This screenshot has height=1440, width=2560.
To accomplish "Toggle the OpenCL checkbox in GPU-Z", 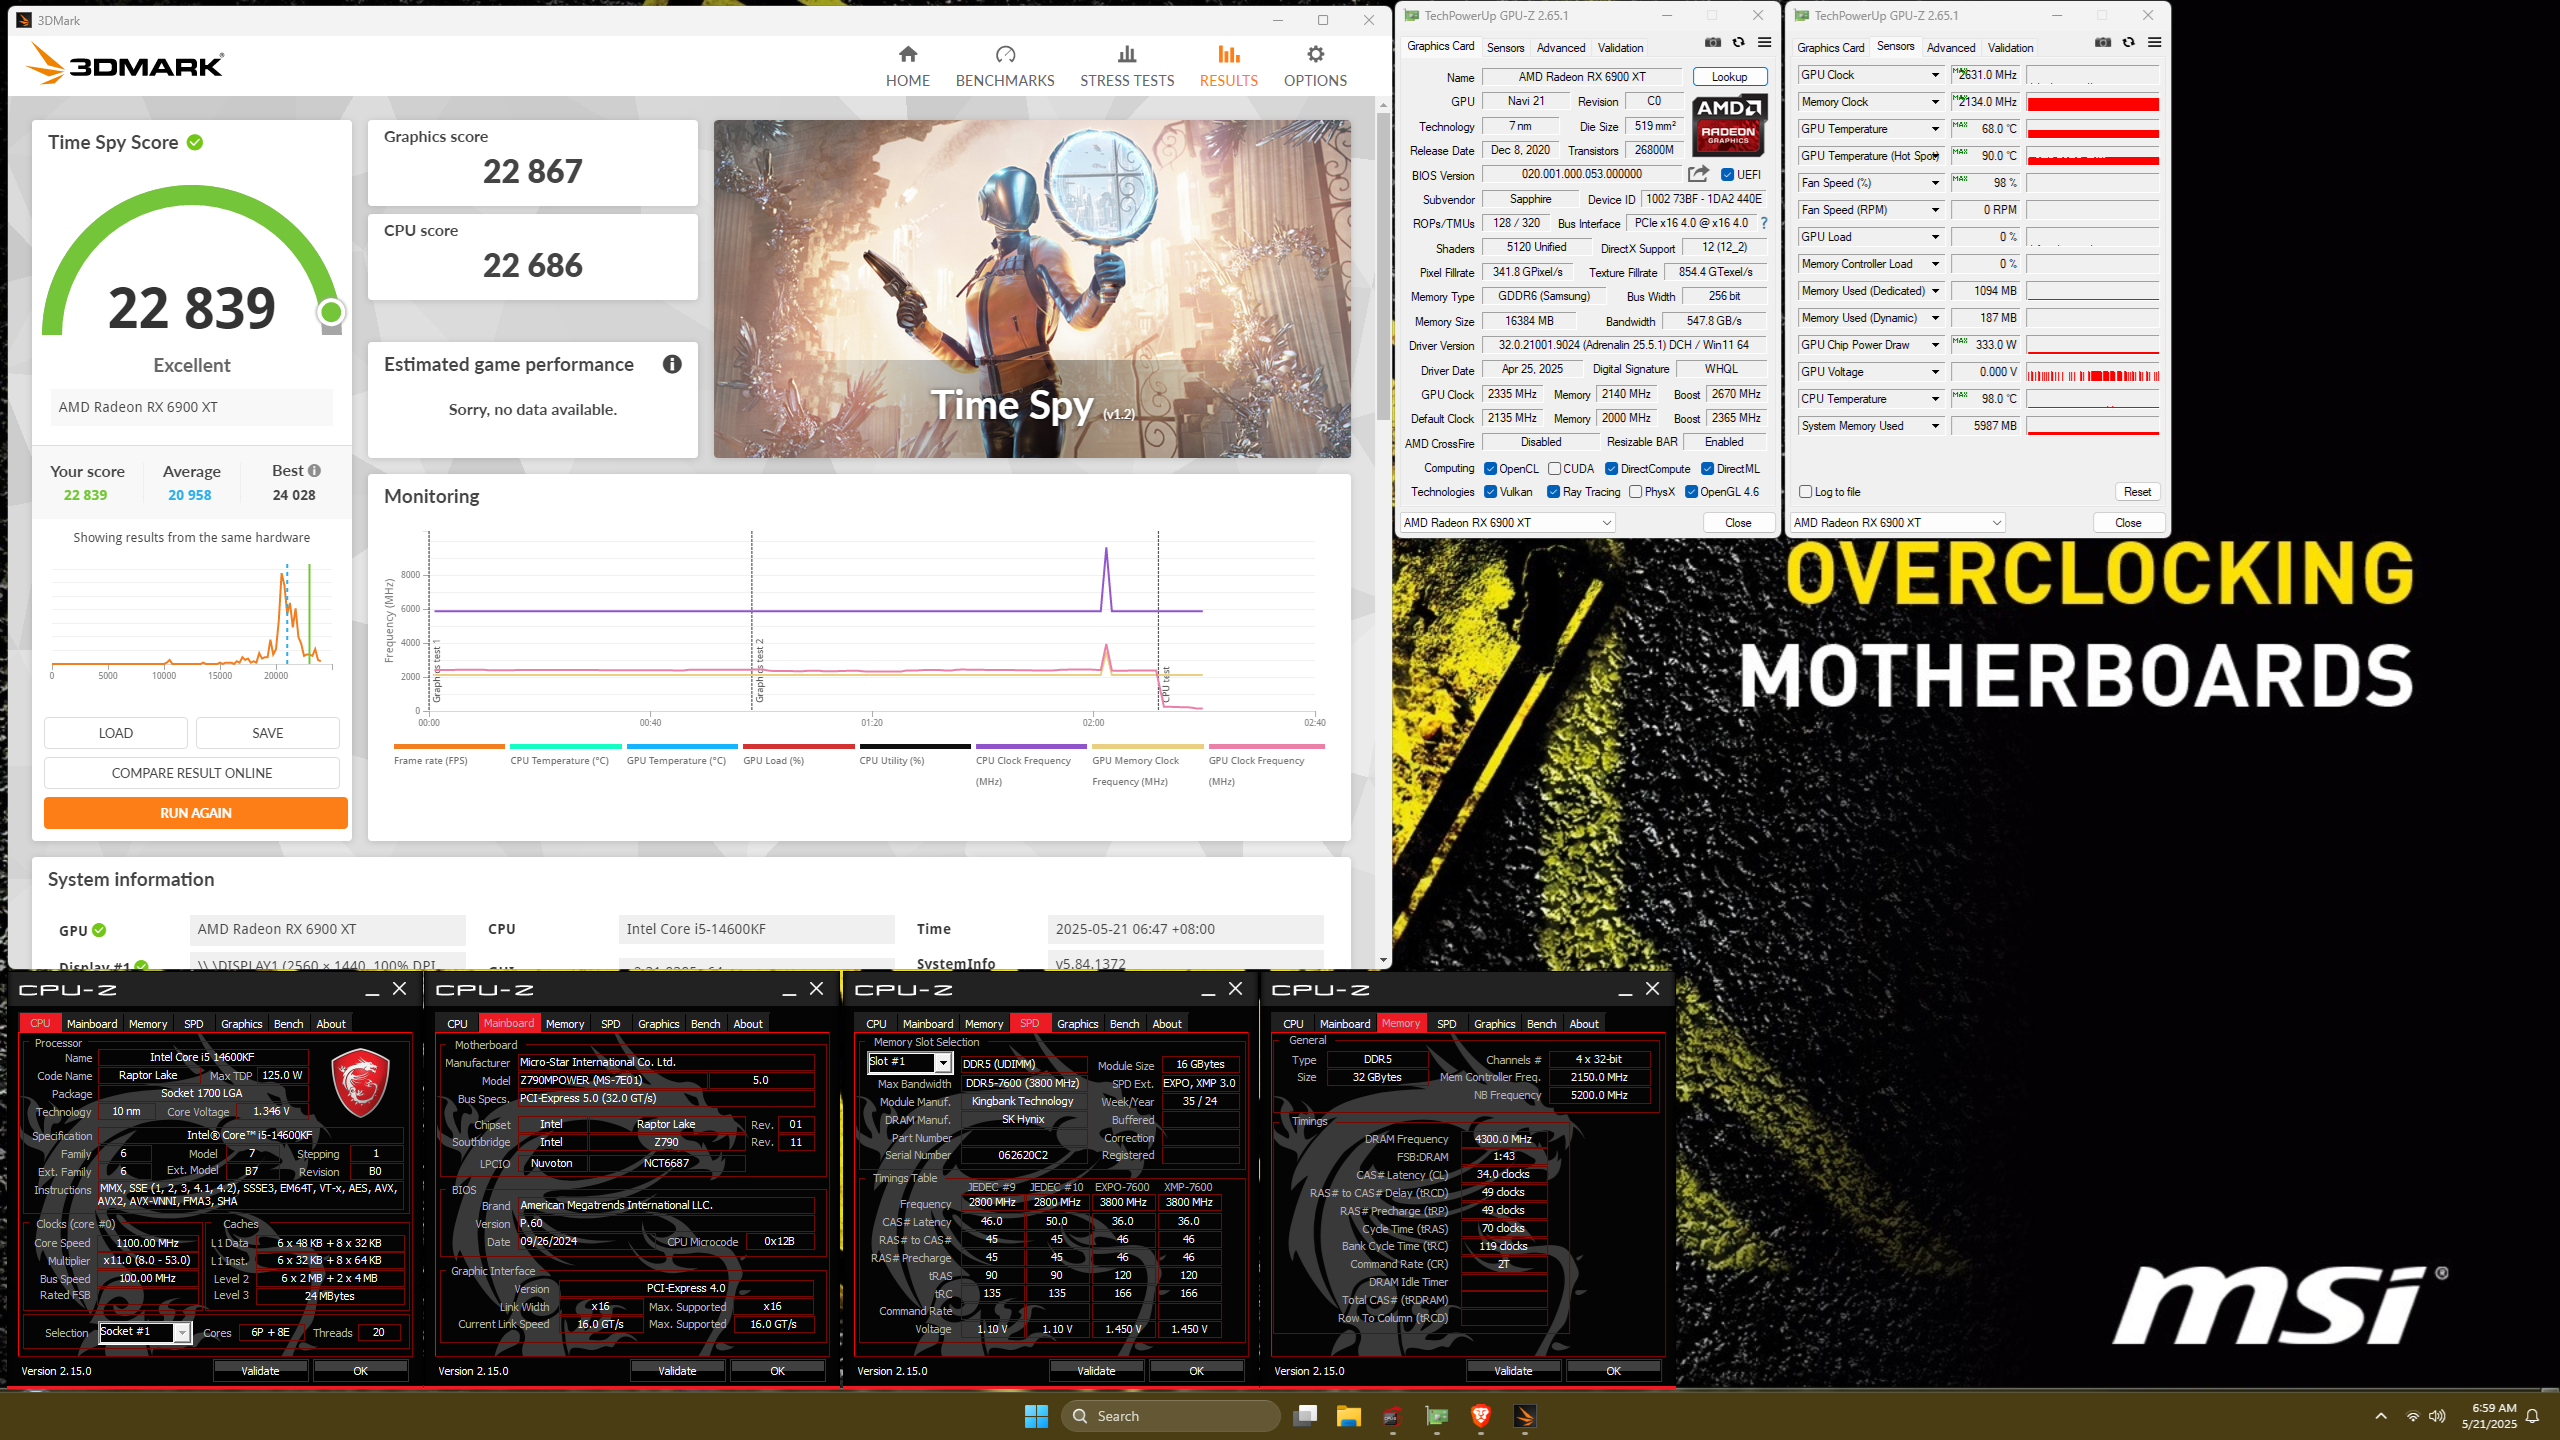I will [x=1490, y=469].
